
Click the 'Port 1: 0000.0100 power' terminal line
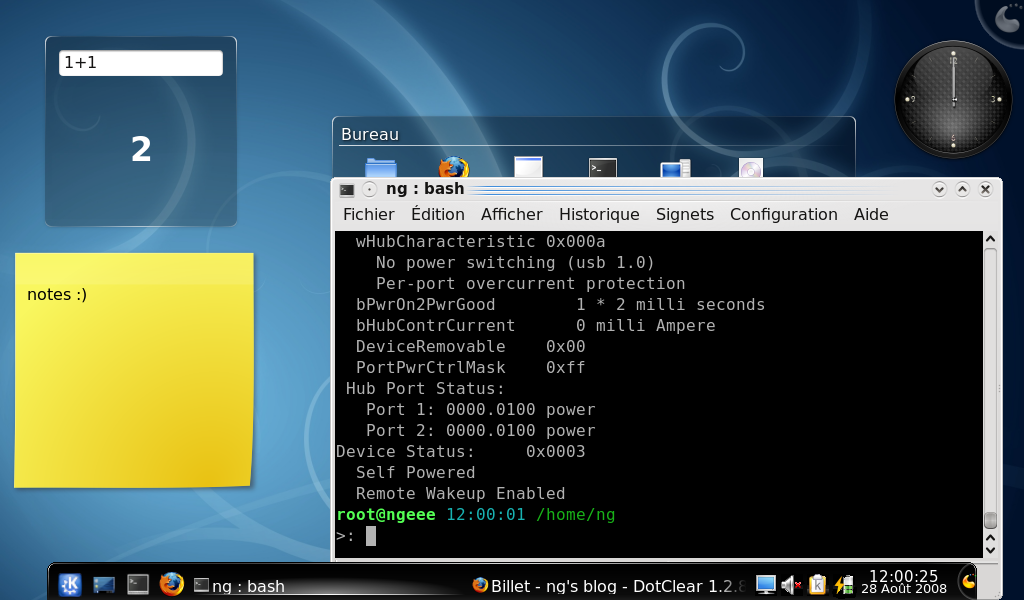pos(480,409)
